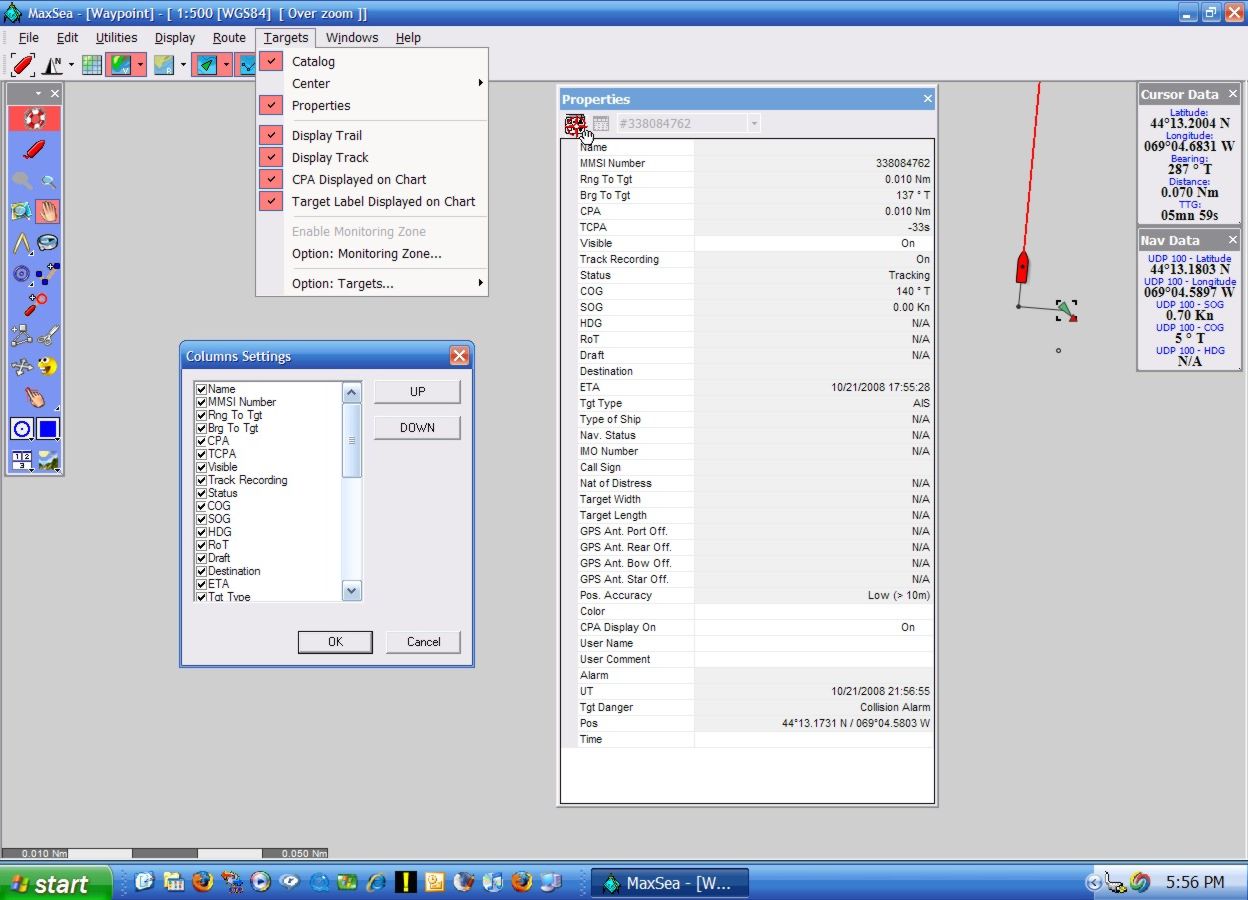Click the UP button
Image resolution: width=1248 pixels, height=900 pixels.
pos(417,392)
